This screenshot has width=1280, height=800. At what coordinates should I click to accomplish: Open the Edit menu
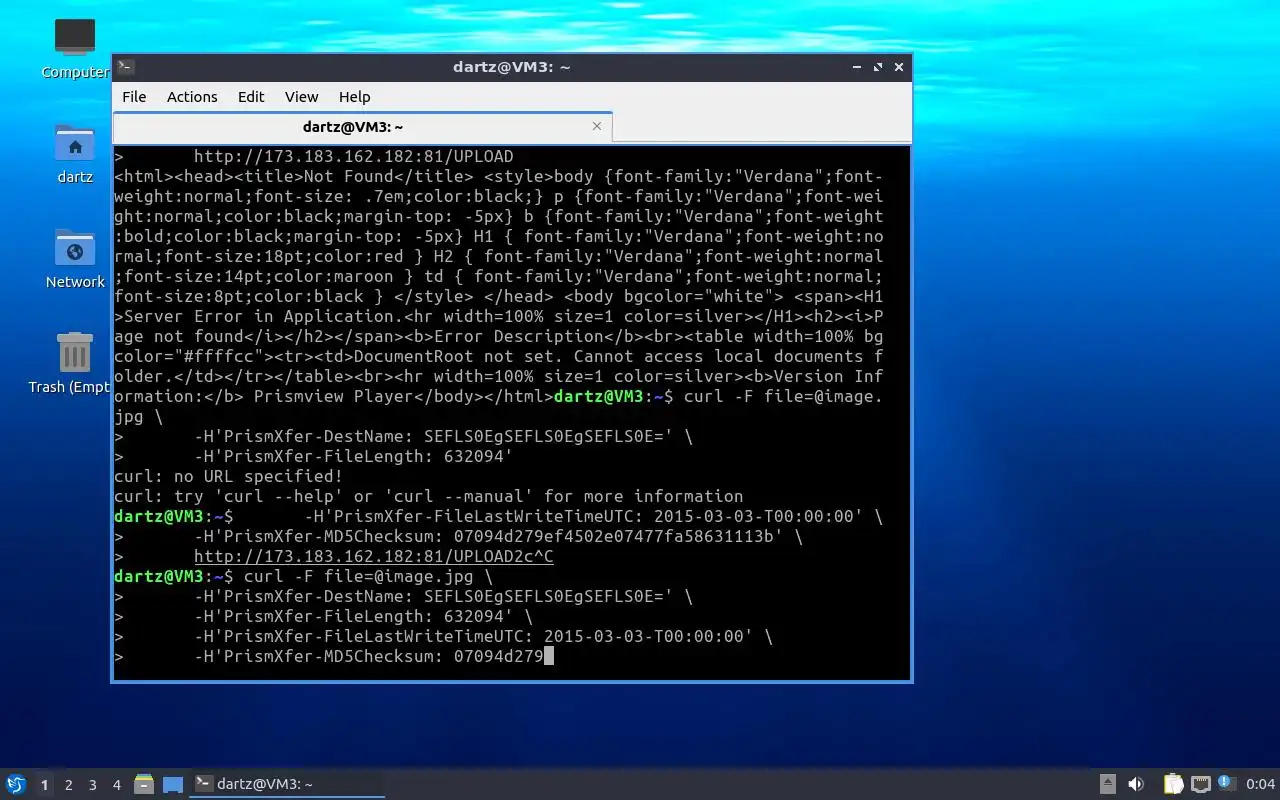coord(251,97)
